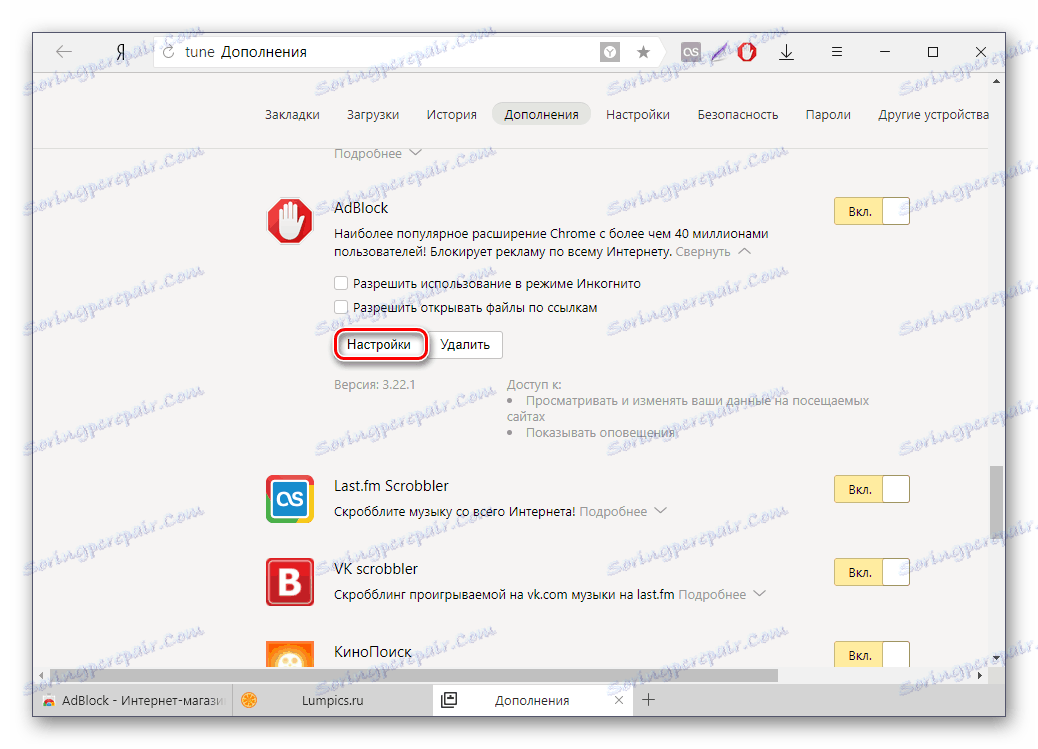Open AdBlock Настройки button
Image resolution: width=1038 pixels, height=749 pixels.
tap(379, 344)
